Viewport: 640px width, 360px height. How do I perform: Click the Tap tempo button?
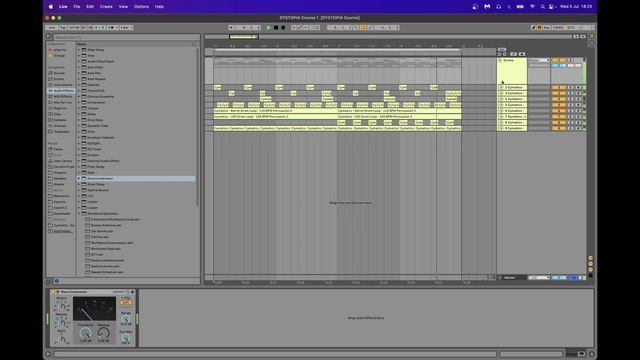click(63, 28)
